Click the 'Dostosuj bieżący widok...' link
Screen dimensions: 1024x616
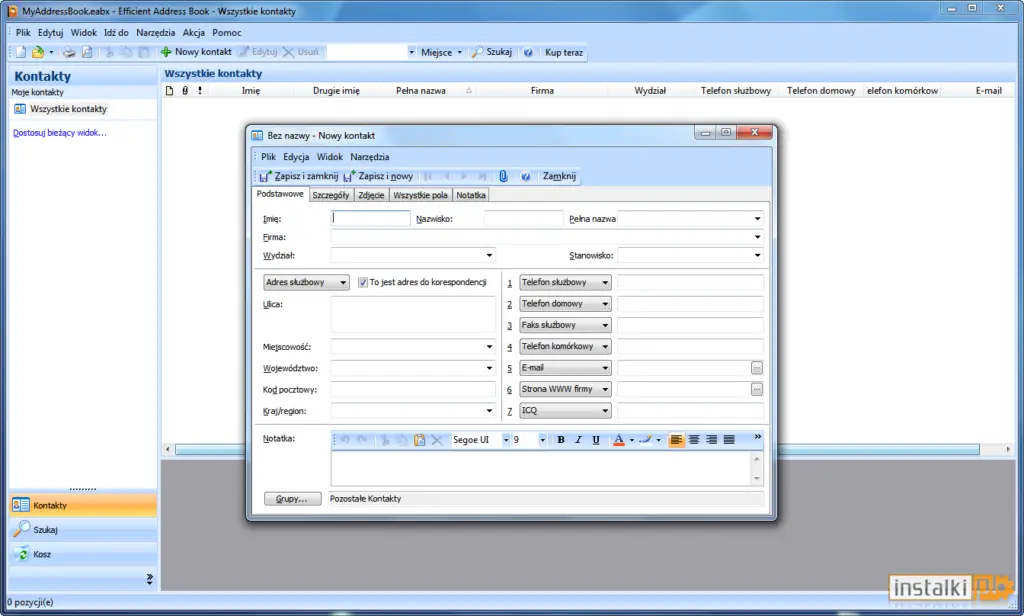point(60,133)
